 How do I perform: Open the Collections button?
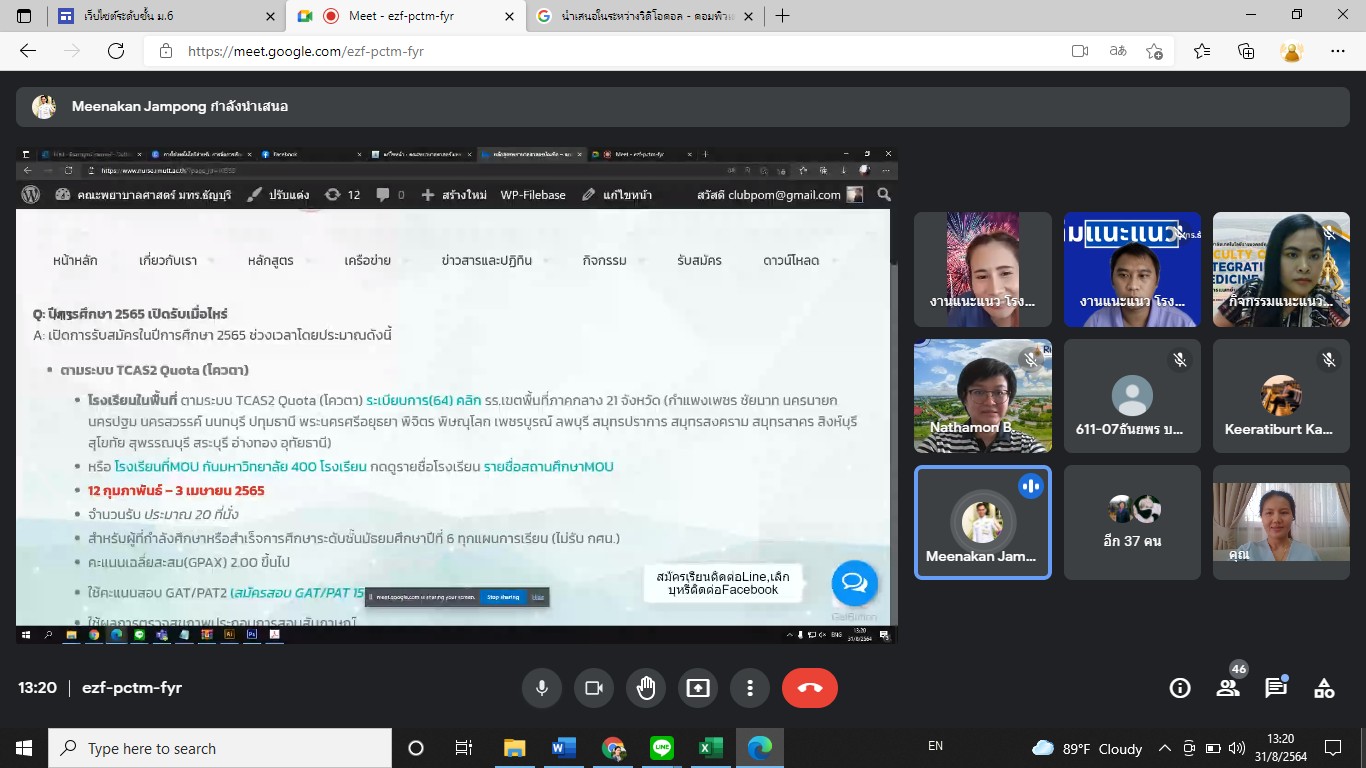tap(1246, 51)
